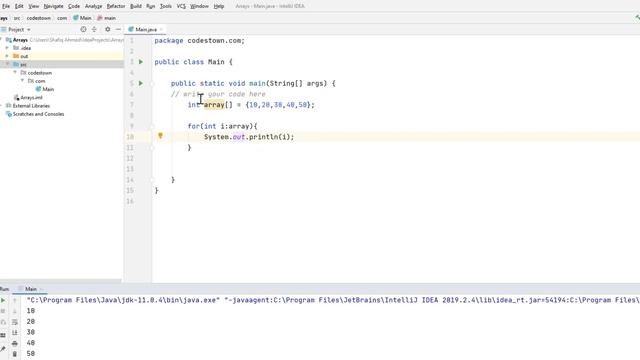The width and height of the screenshot is (640, 360).
Task: Close the Main.java editor tab
Action: [x=161, y=29]
